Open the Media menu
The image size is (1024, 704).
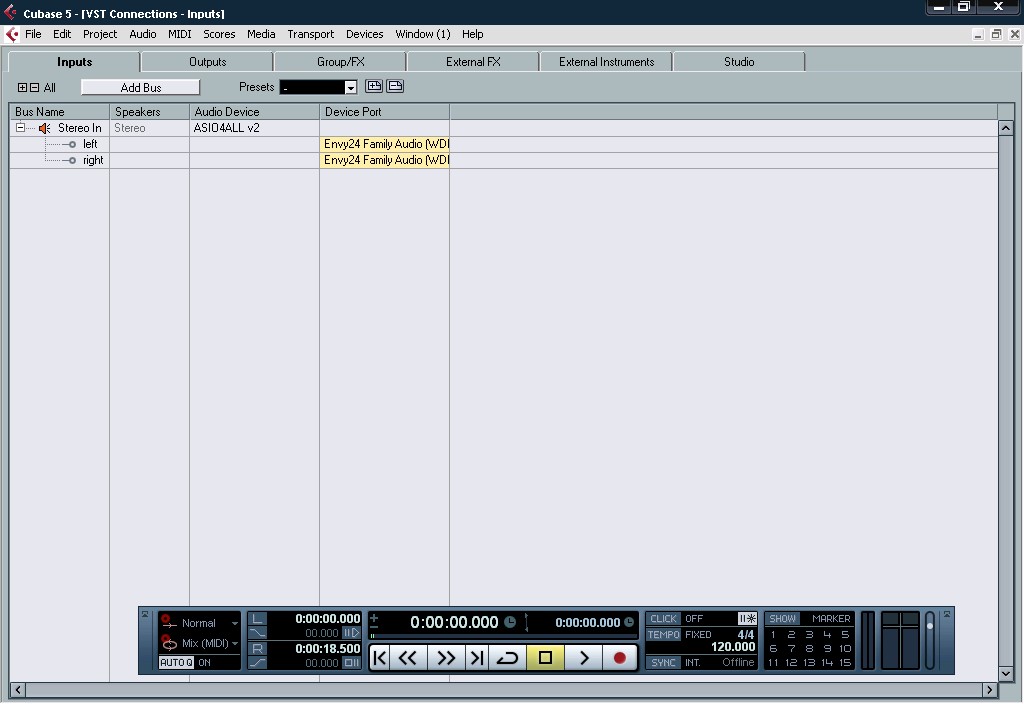(x=261, y=34)
